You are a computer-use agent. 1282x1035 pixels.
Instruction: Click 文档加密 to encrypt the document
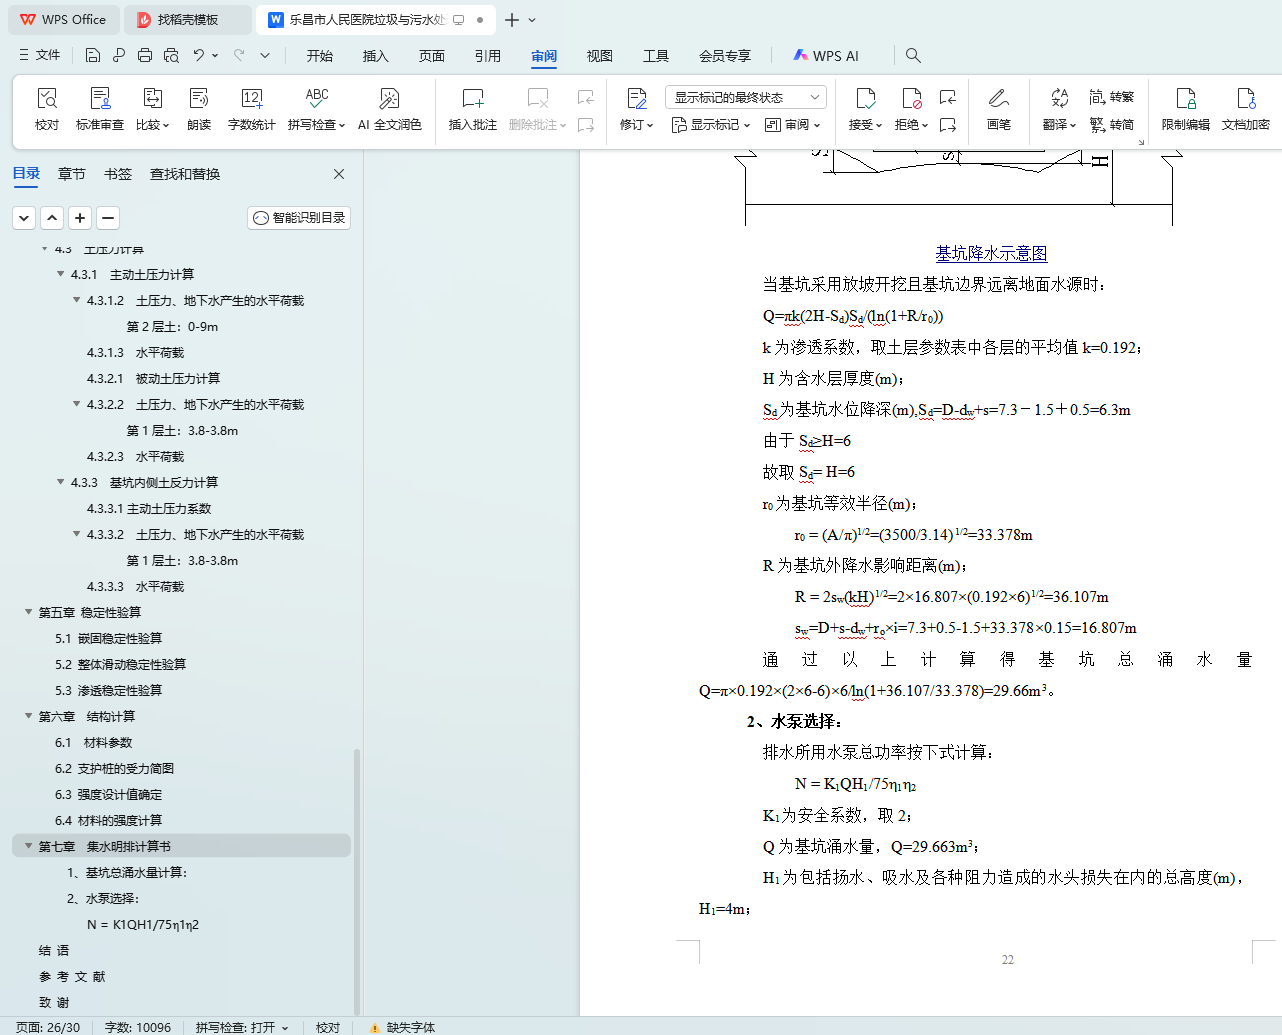point(1246,108)
